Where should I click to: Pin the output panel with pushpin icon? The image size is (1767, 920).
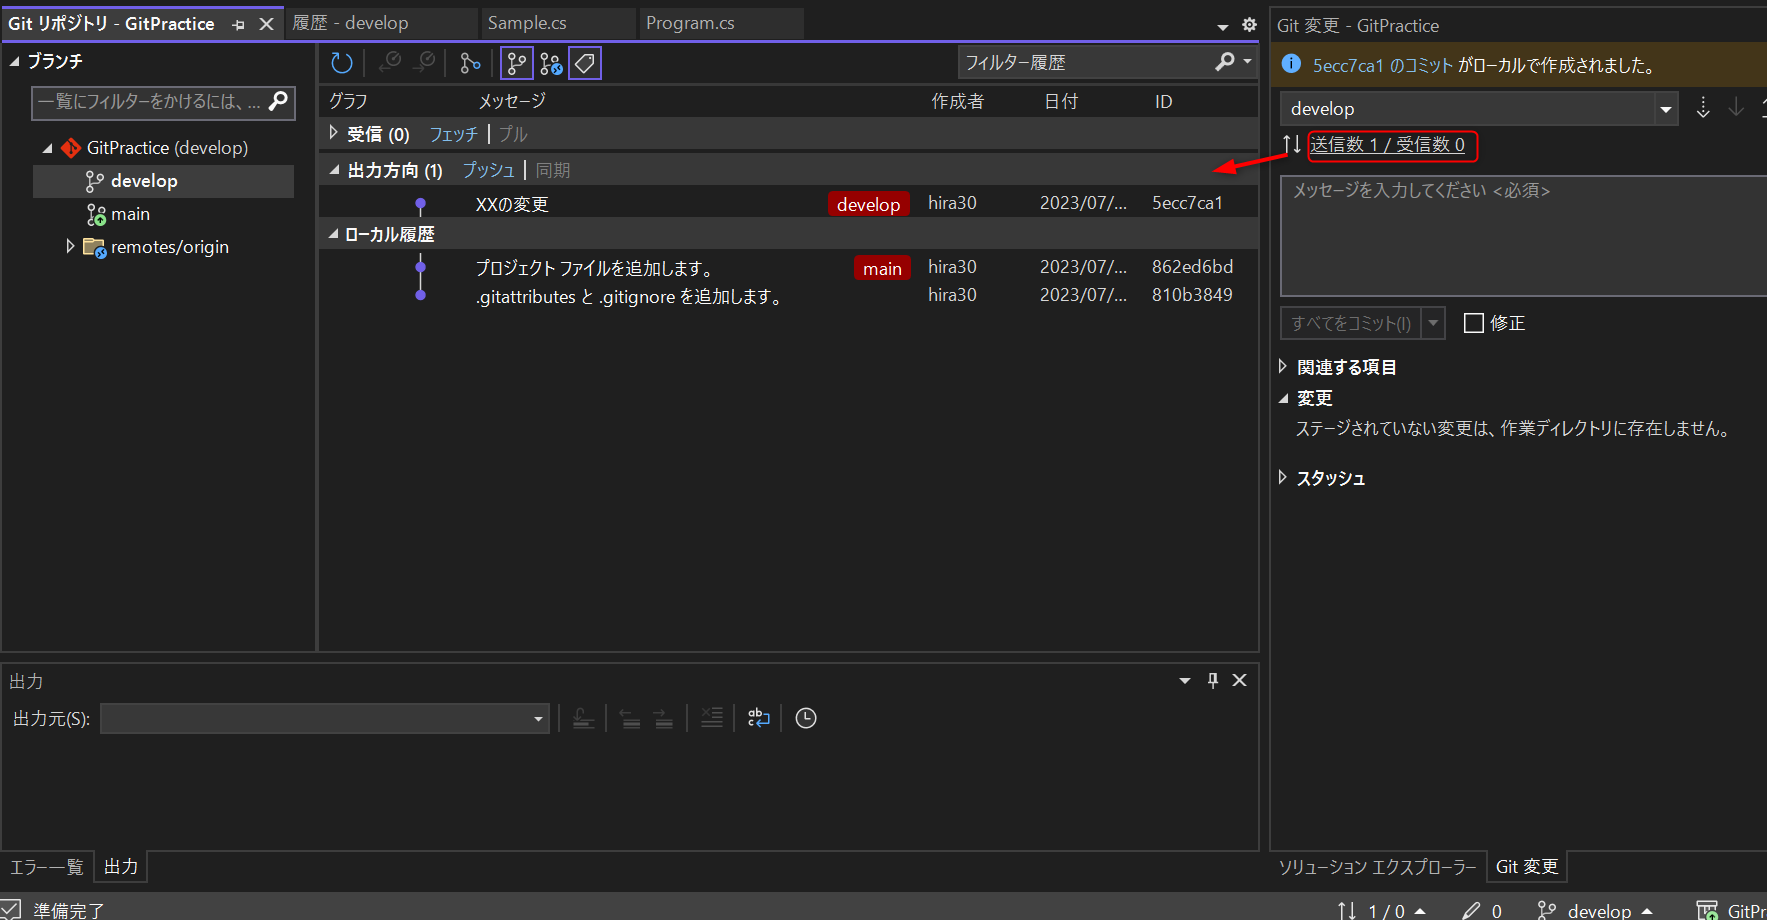[1213, 680]
